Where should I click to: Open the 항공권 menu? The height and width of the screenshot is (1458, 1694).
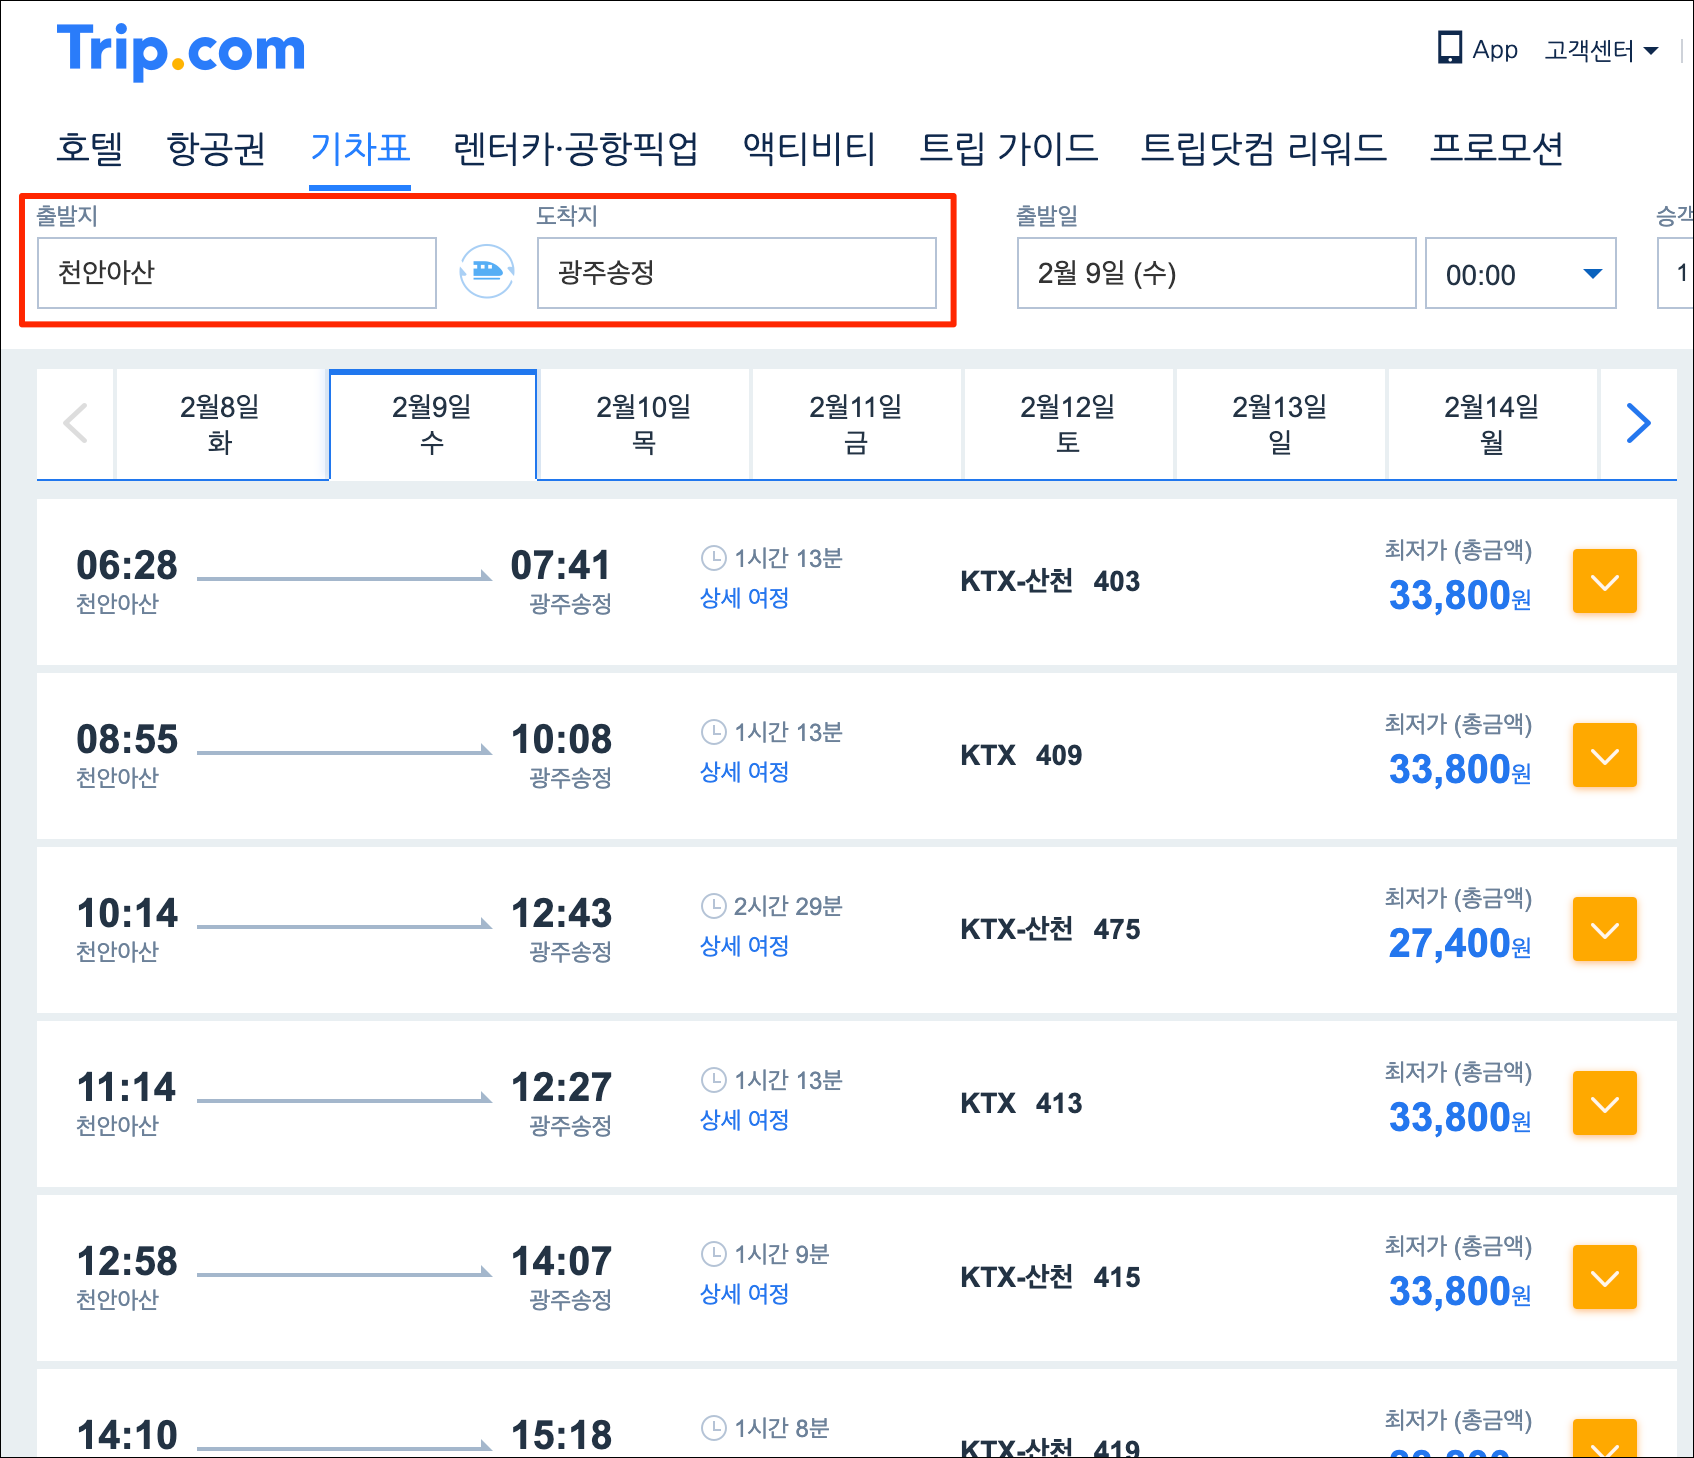216,148
